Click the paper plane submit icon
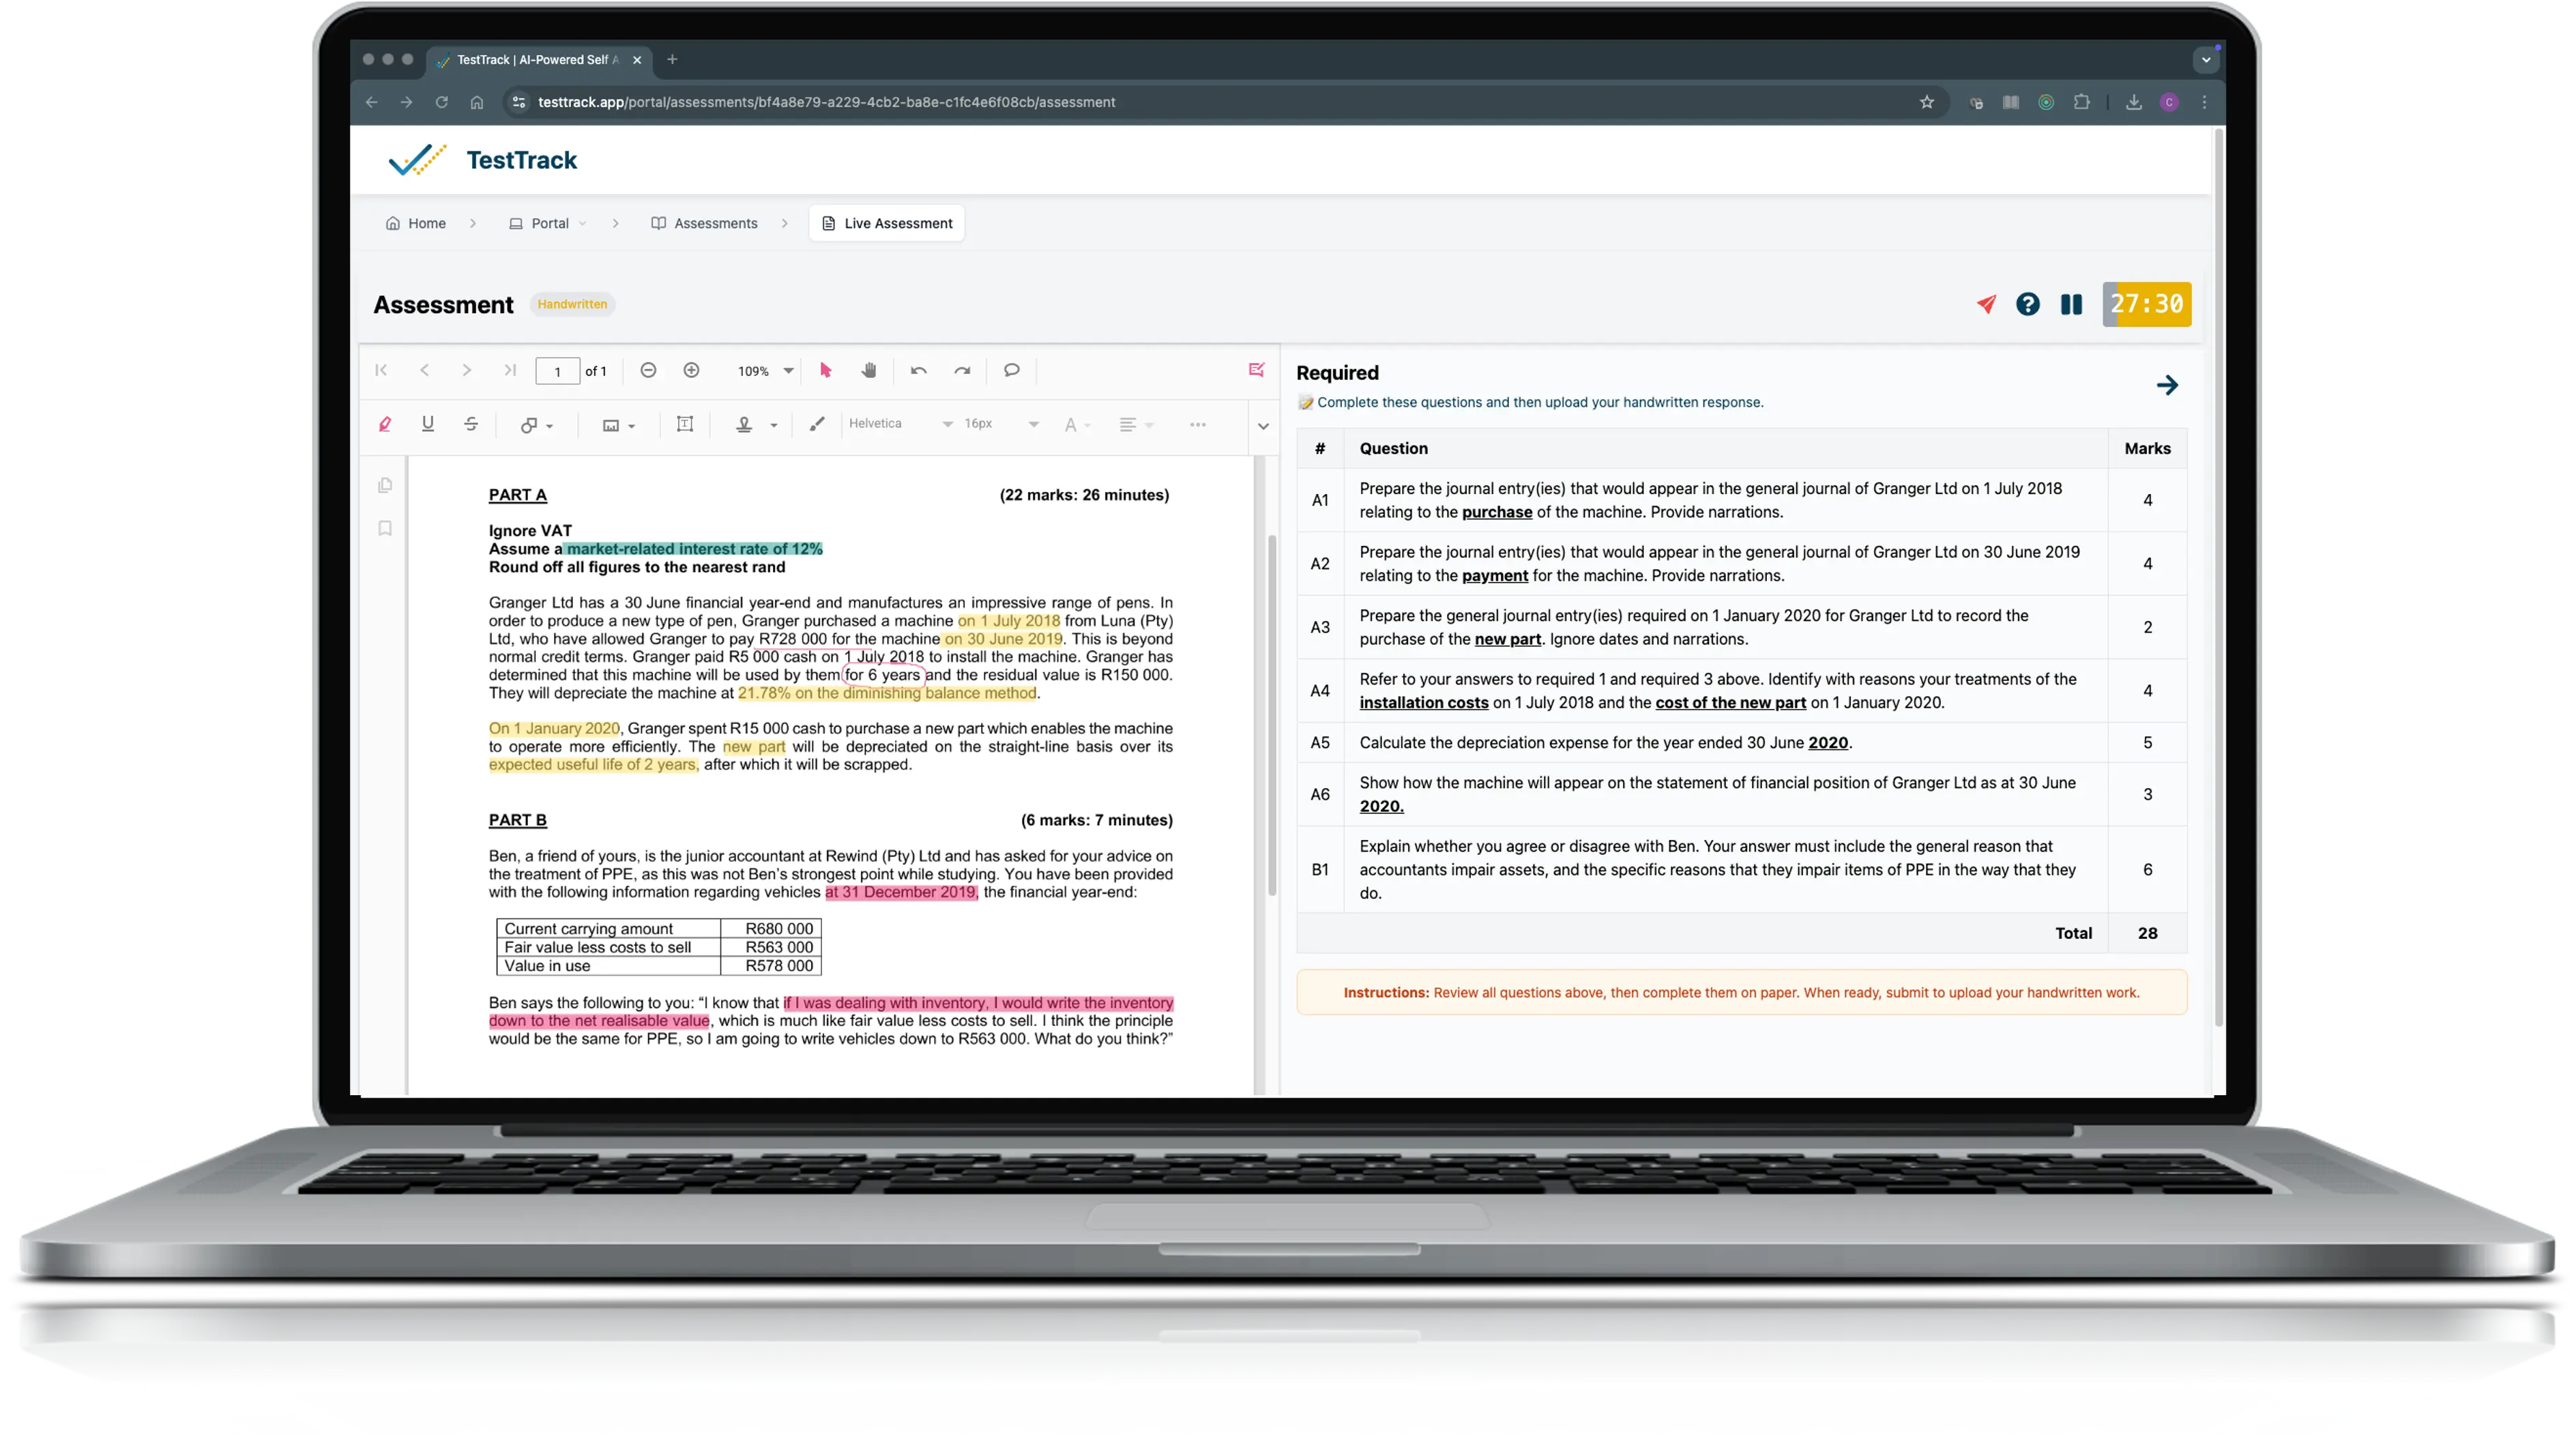This screenshot has width=2576, height=1435. click(1986, 304)
